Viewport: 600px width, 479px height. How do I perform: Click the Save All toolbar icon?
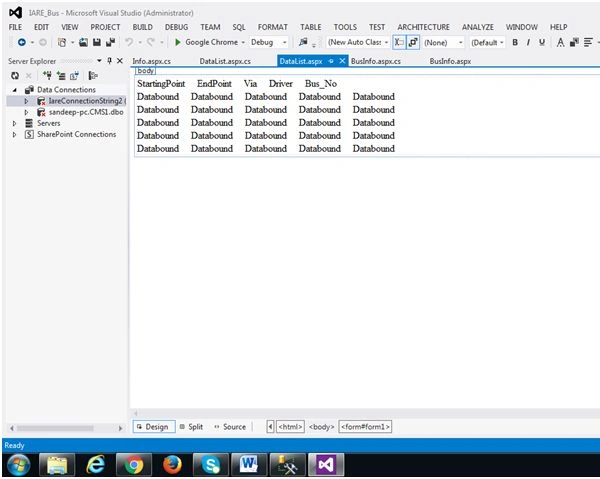click(x=111, y=42)
